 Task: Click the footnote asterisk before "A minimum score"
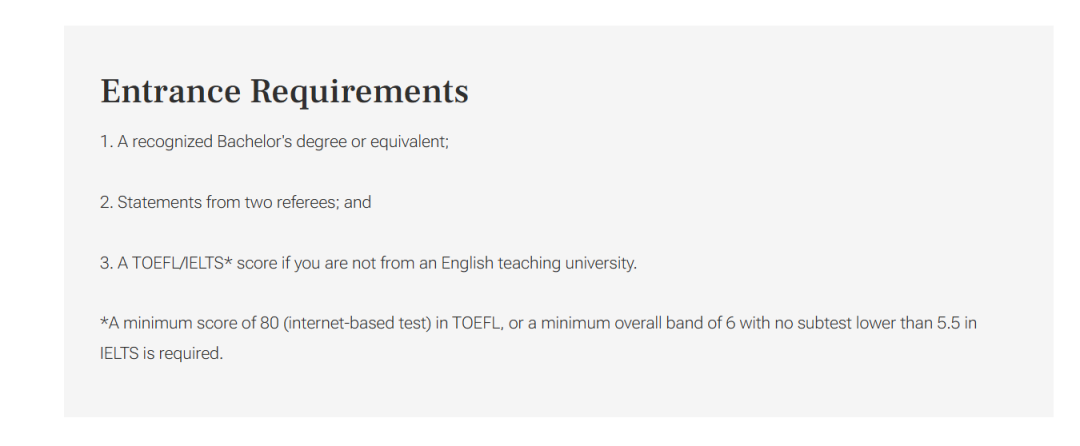[x=103, y=322]
